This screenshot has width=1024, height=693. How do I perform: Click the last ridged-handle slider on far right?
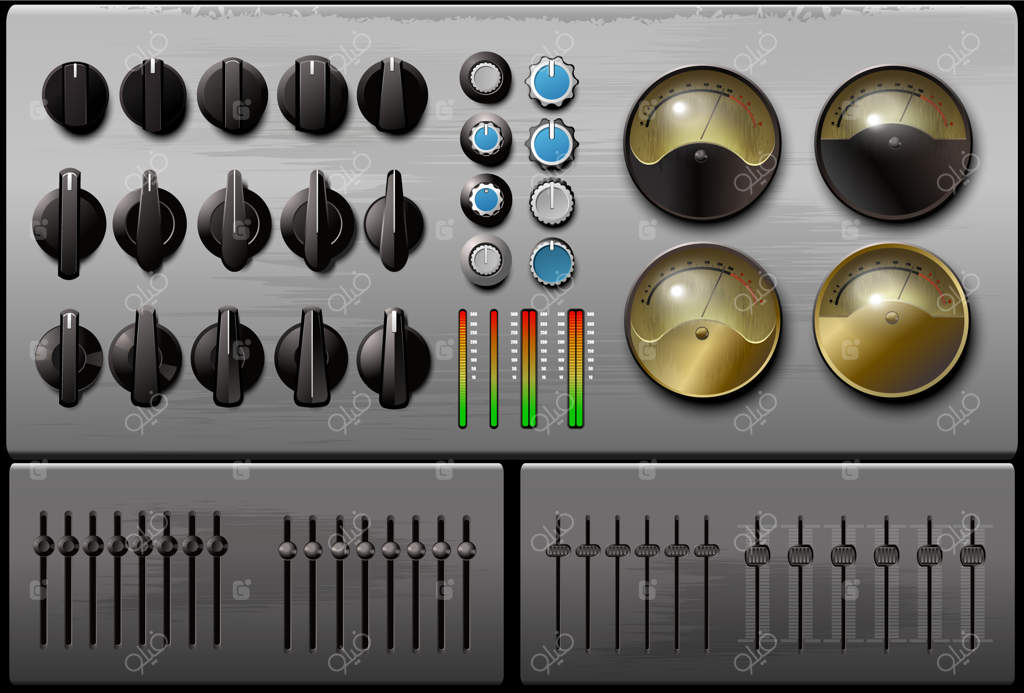tap(972, 555)
